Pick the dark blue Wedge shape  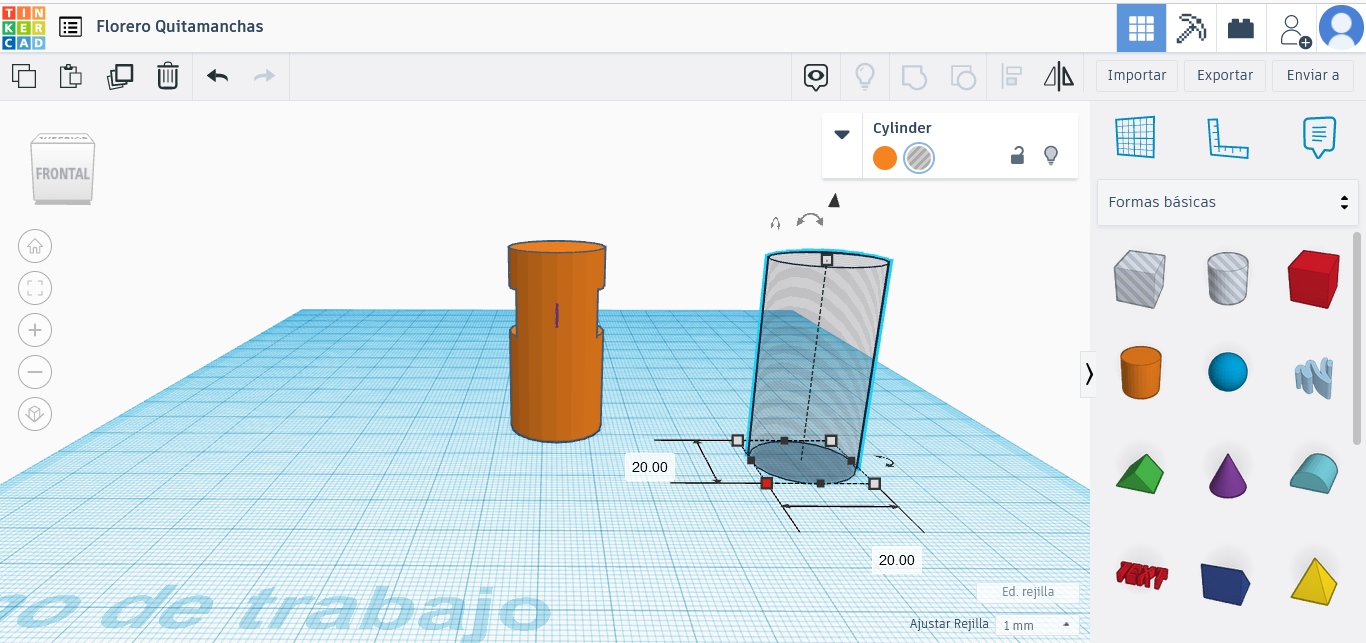point(1228,582)
